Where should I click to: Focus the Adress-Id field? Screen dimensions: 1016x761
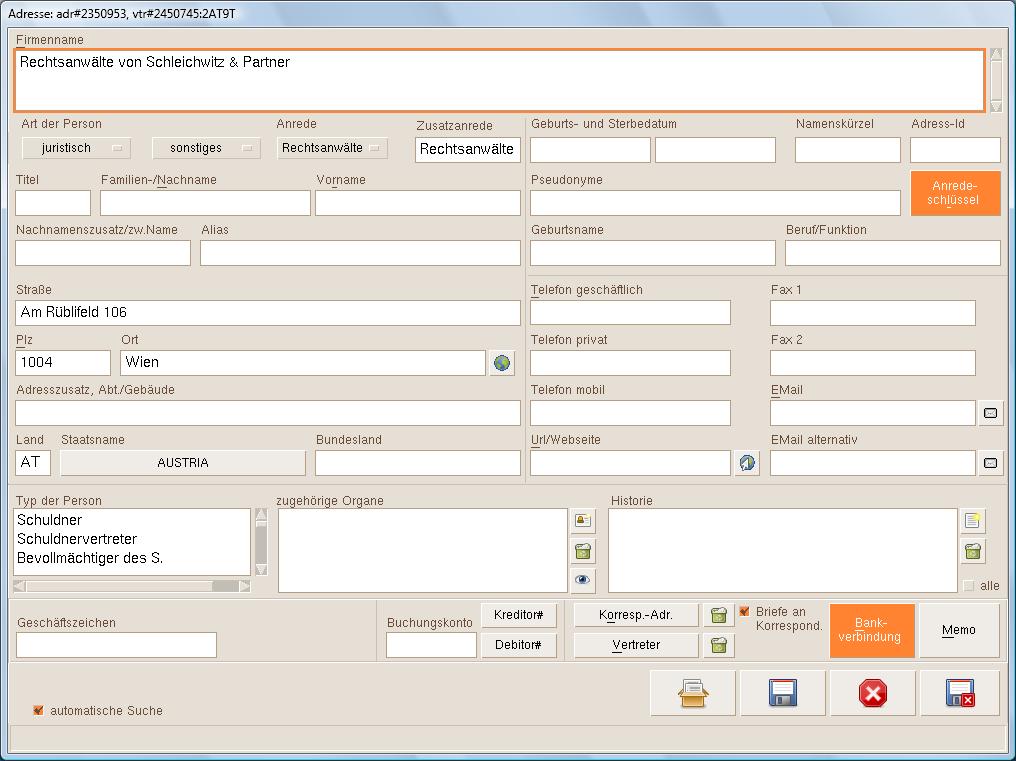click(x=955, y=150)
